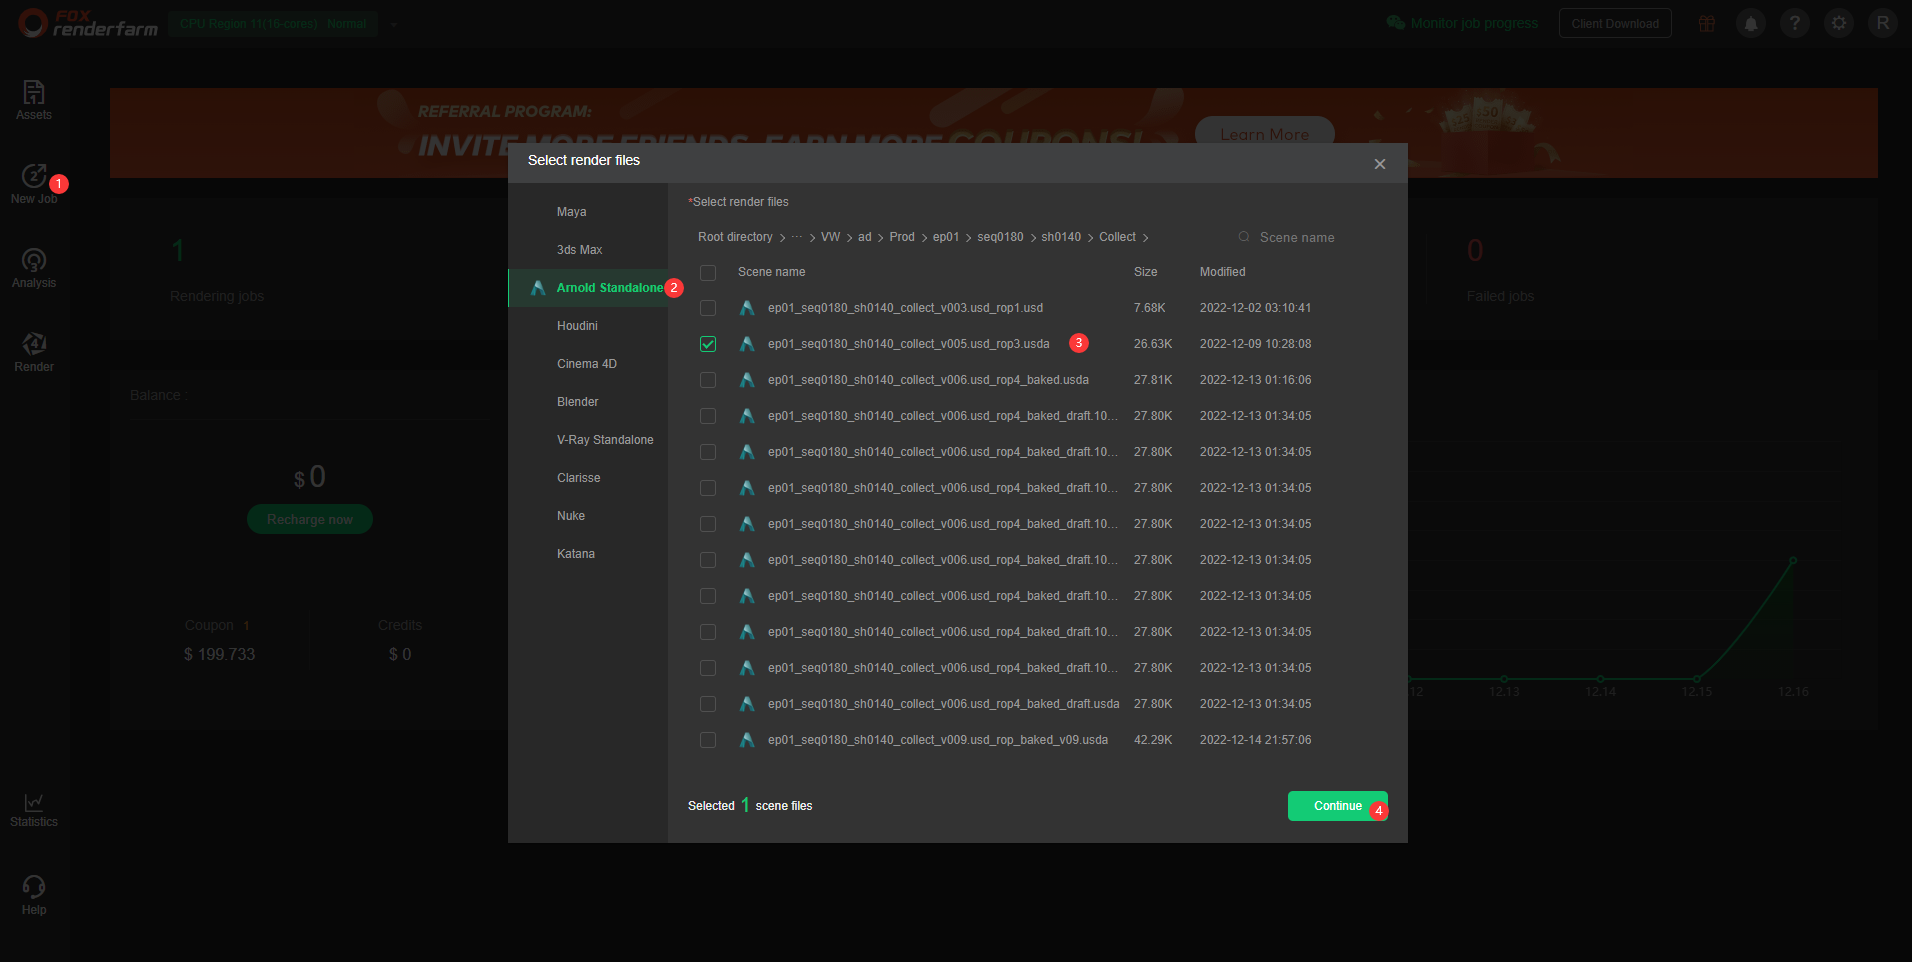The height and width of the screenshot is (962, 1912).
Task: Click the 42.29K size cell
Action: [1153, 740]
